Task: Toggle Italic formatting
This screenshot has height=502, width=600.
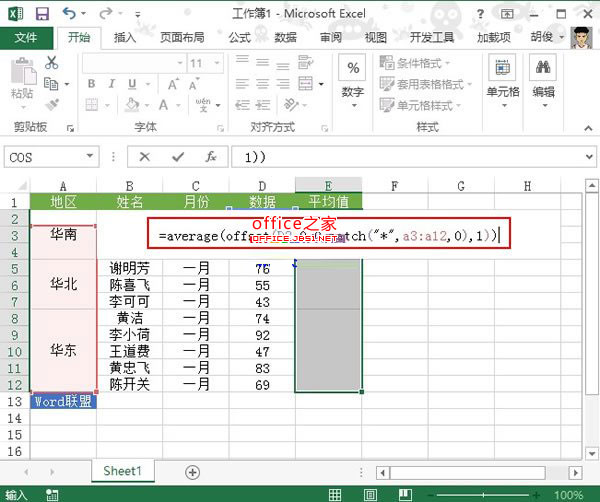Action: click(x=112, y=83)
